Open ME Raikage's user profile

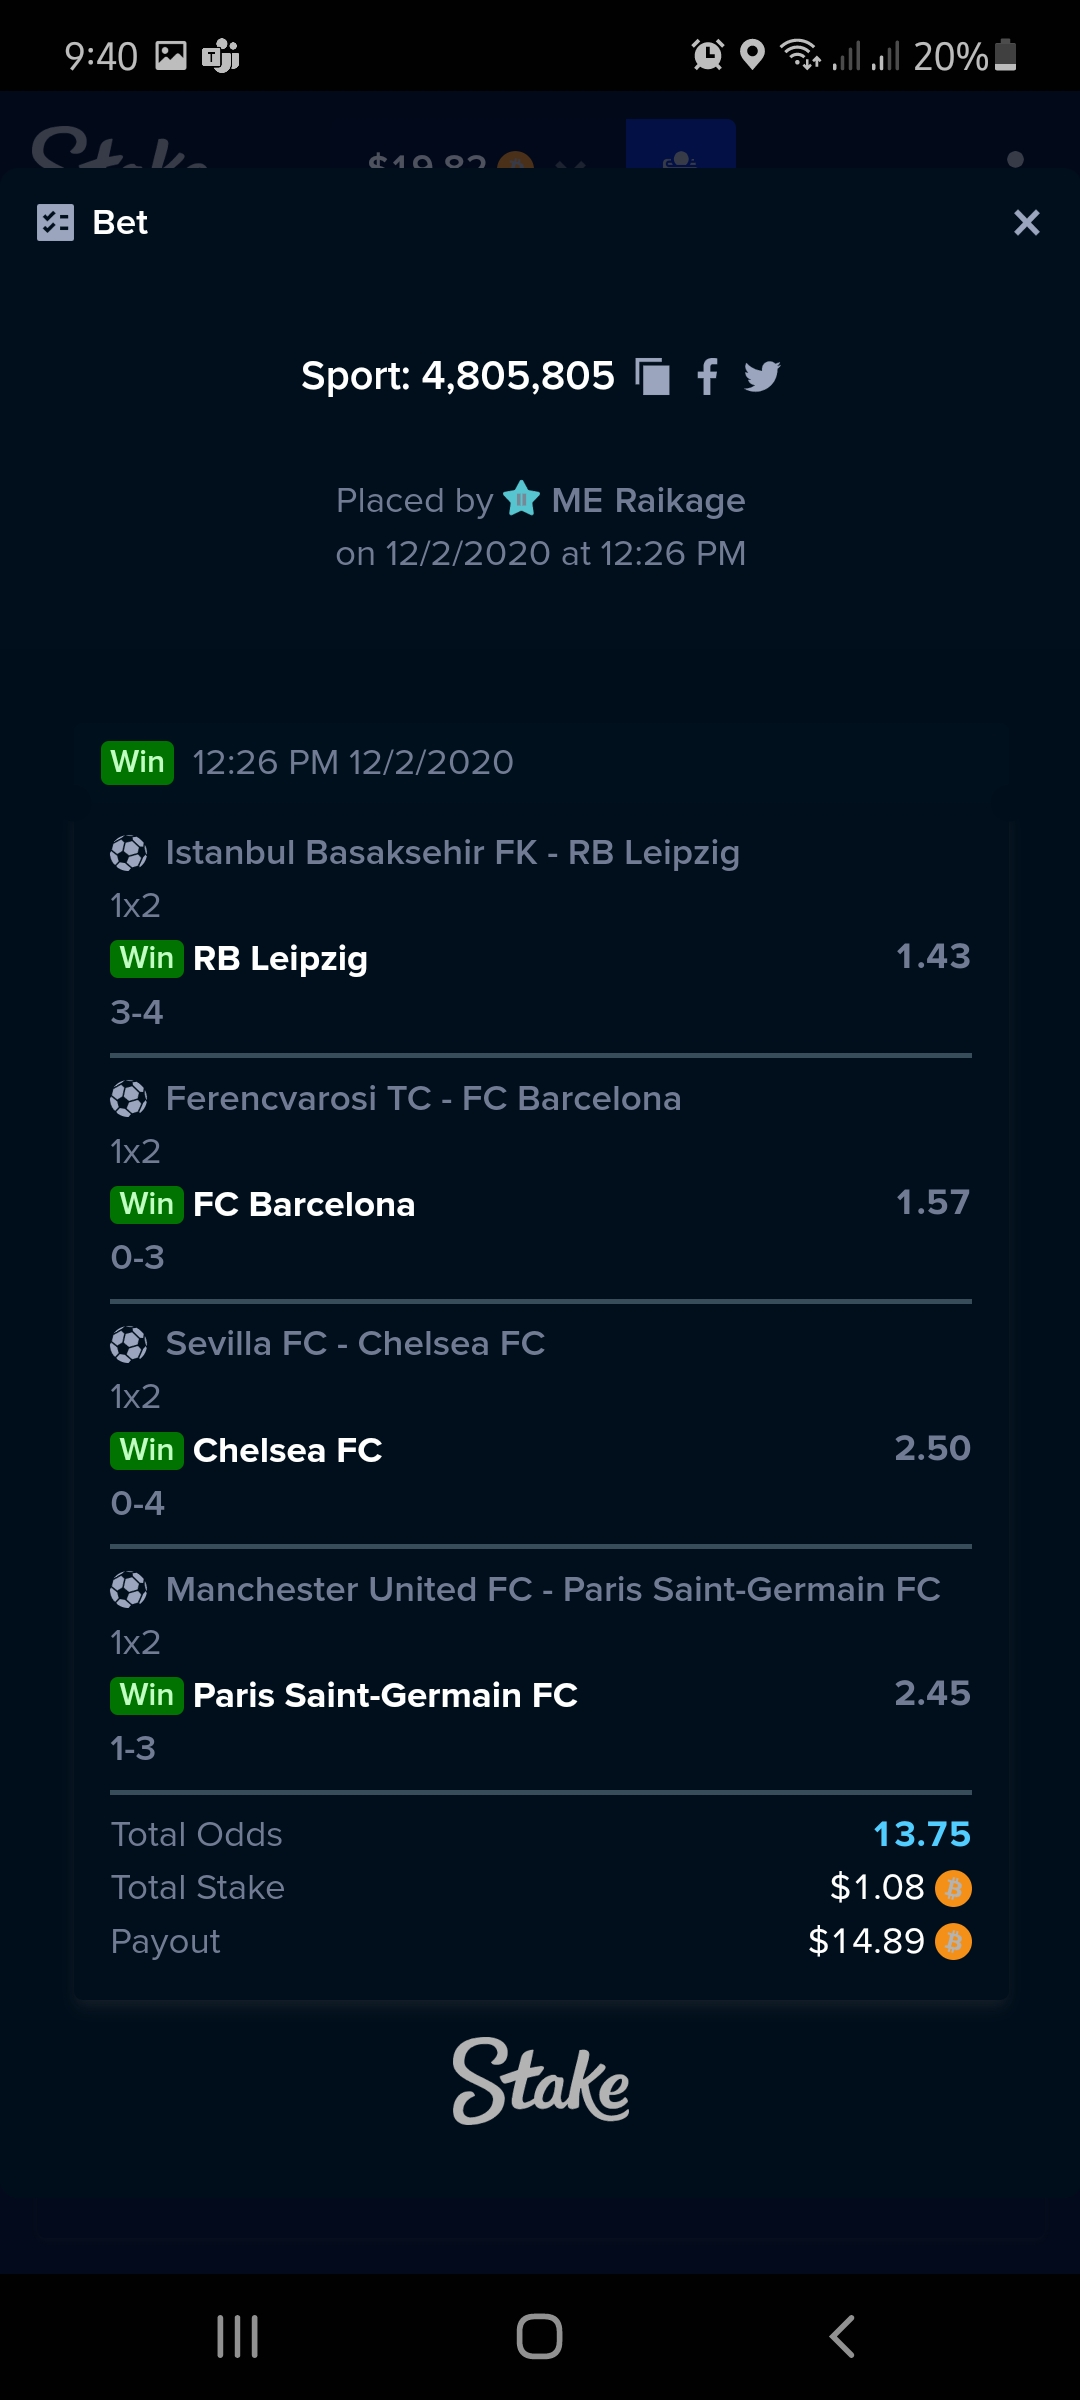[648, 500]
